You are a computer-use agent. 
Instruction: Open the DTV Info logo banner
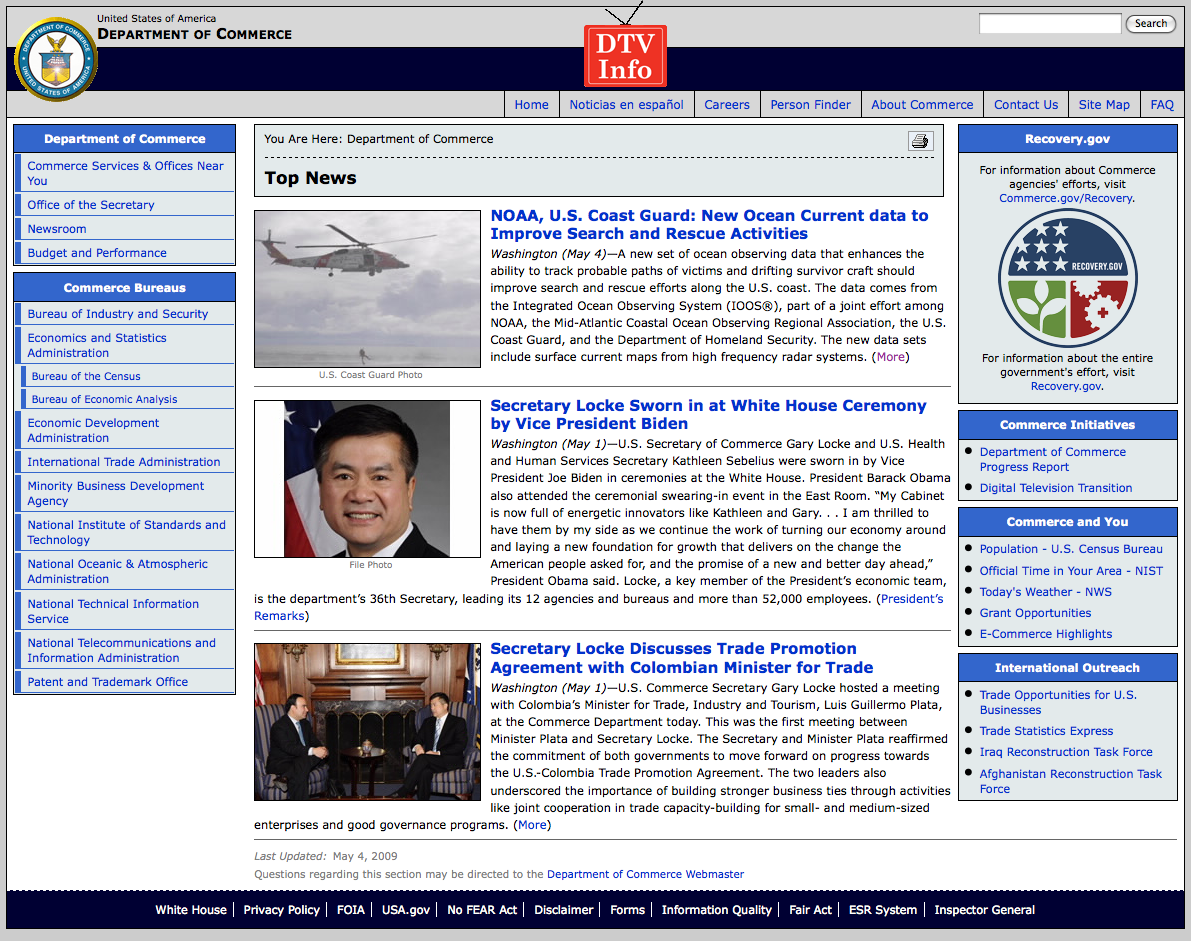(x=625, y=55)
